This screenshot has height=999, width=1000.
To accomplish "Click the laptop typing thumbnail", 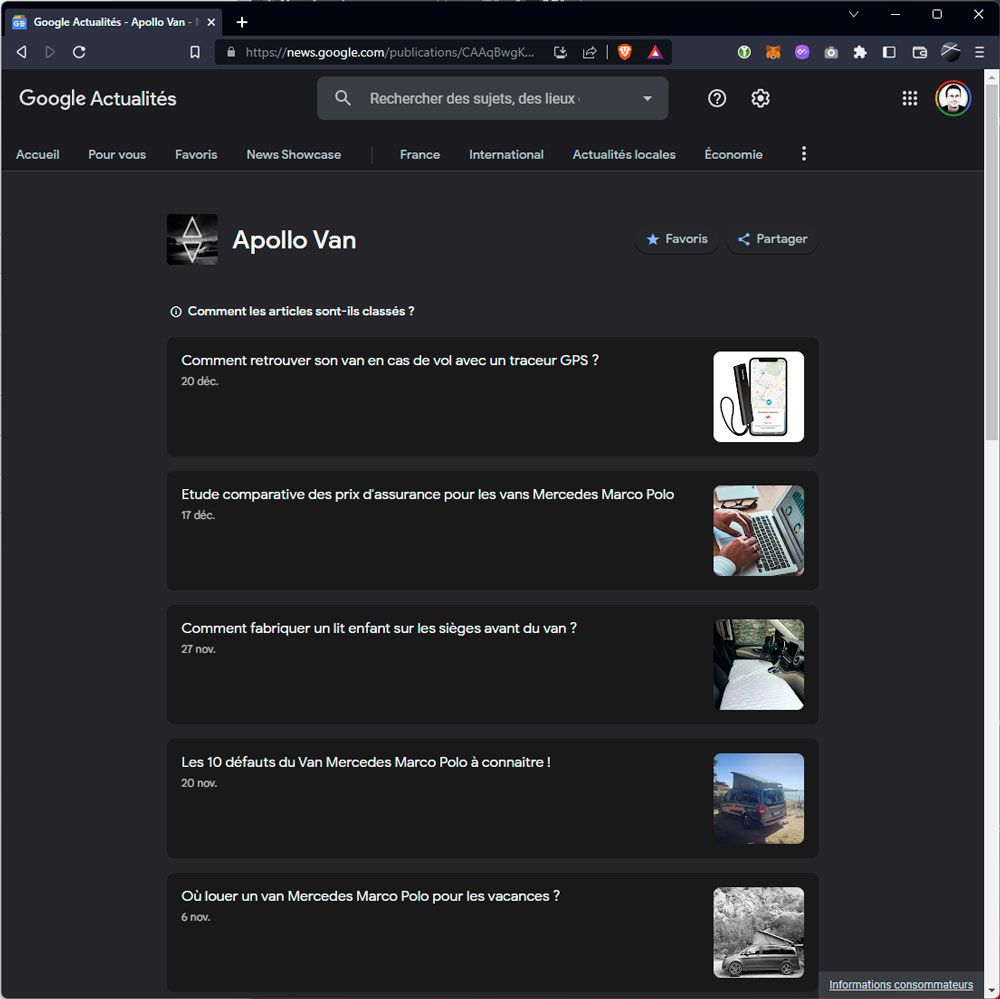I will pyautogui.click(x=758, y=531).
